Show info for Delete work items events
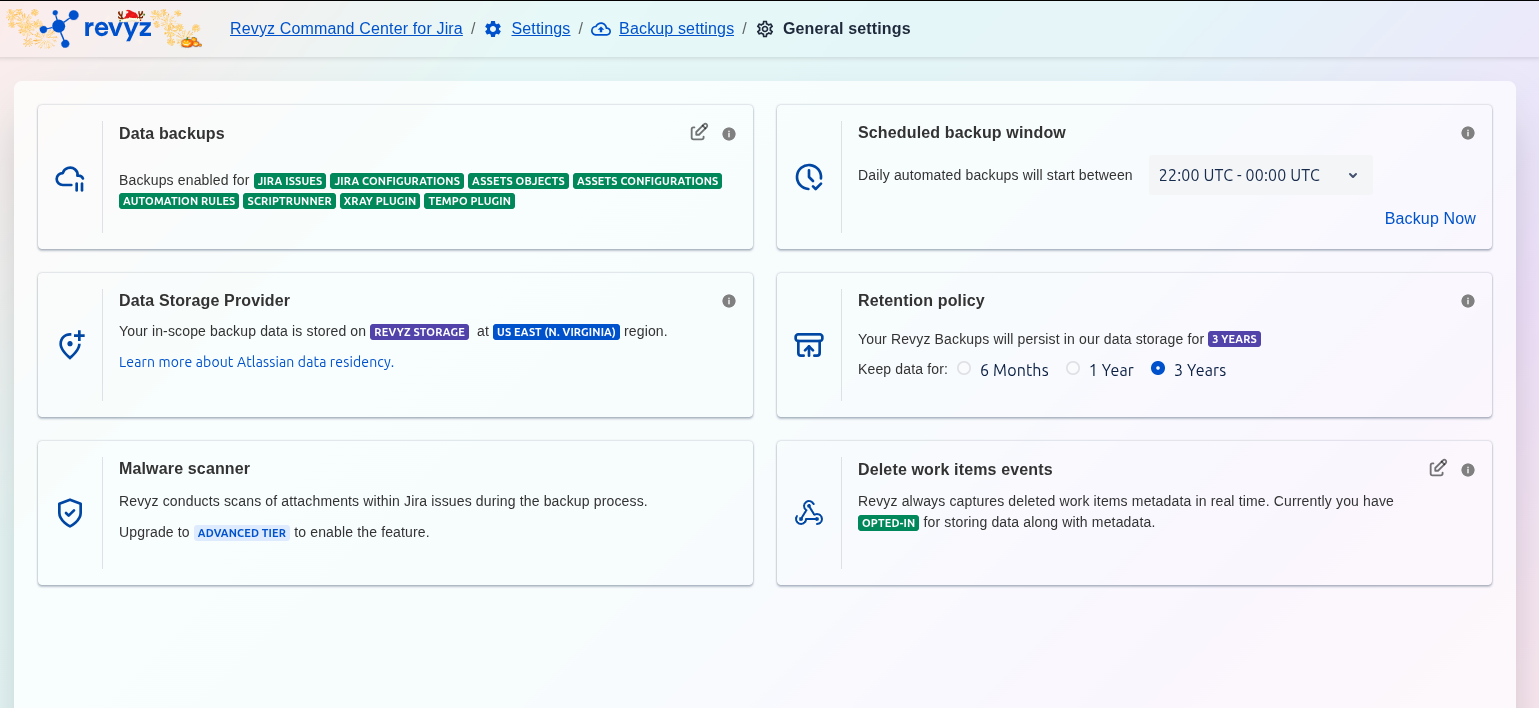The image size is (1539, 708). point(1468,470)
